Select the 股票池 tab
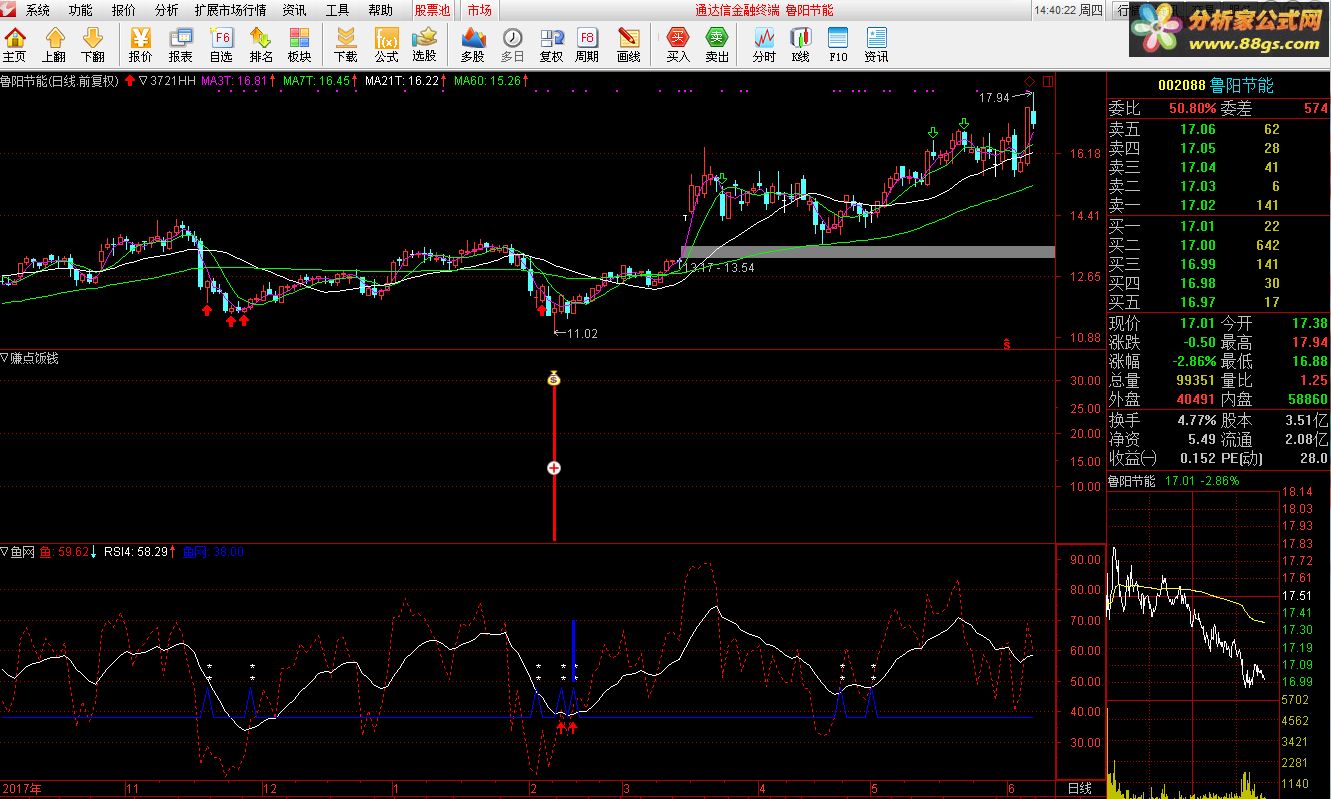 click(x=432, y=10)
